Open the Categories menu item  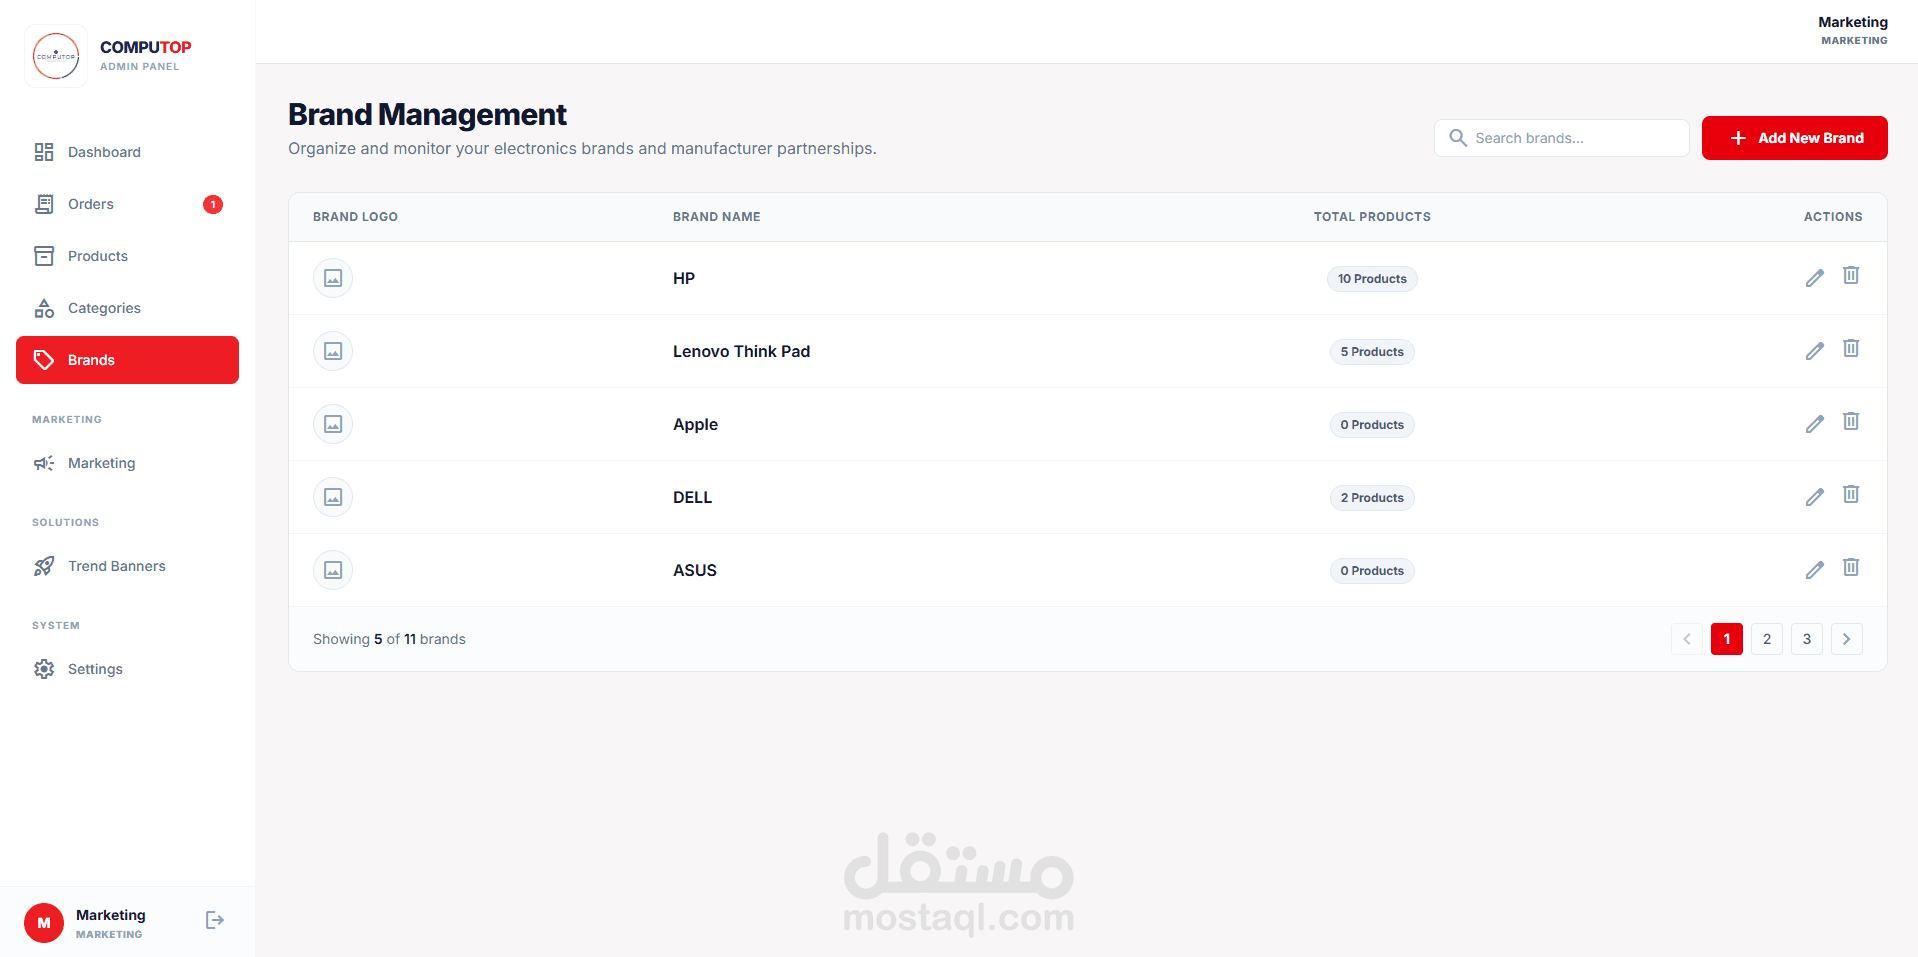tap(127, 308)
